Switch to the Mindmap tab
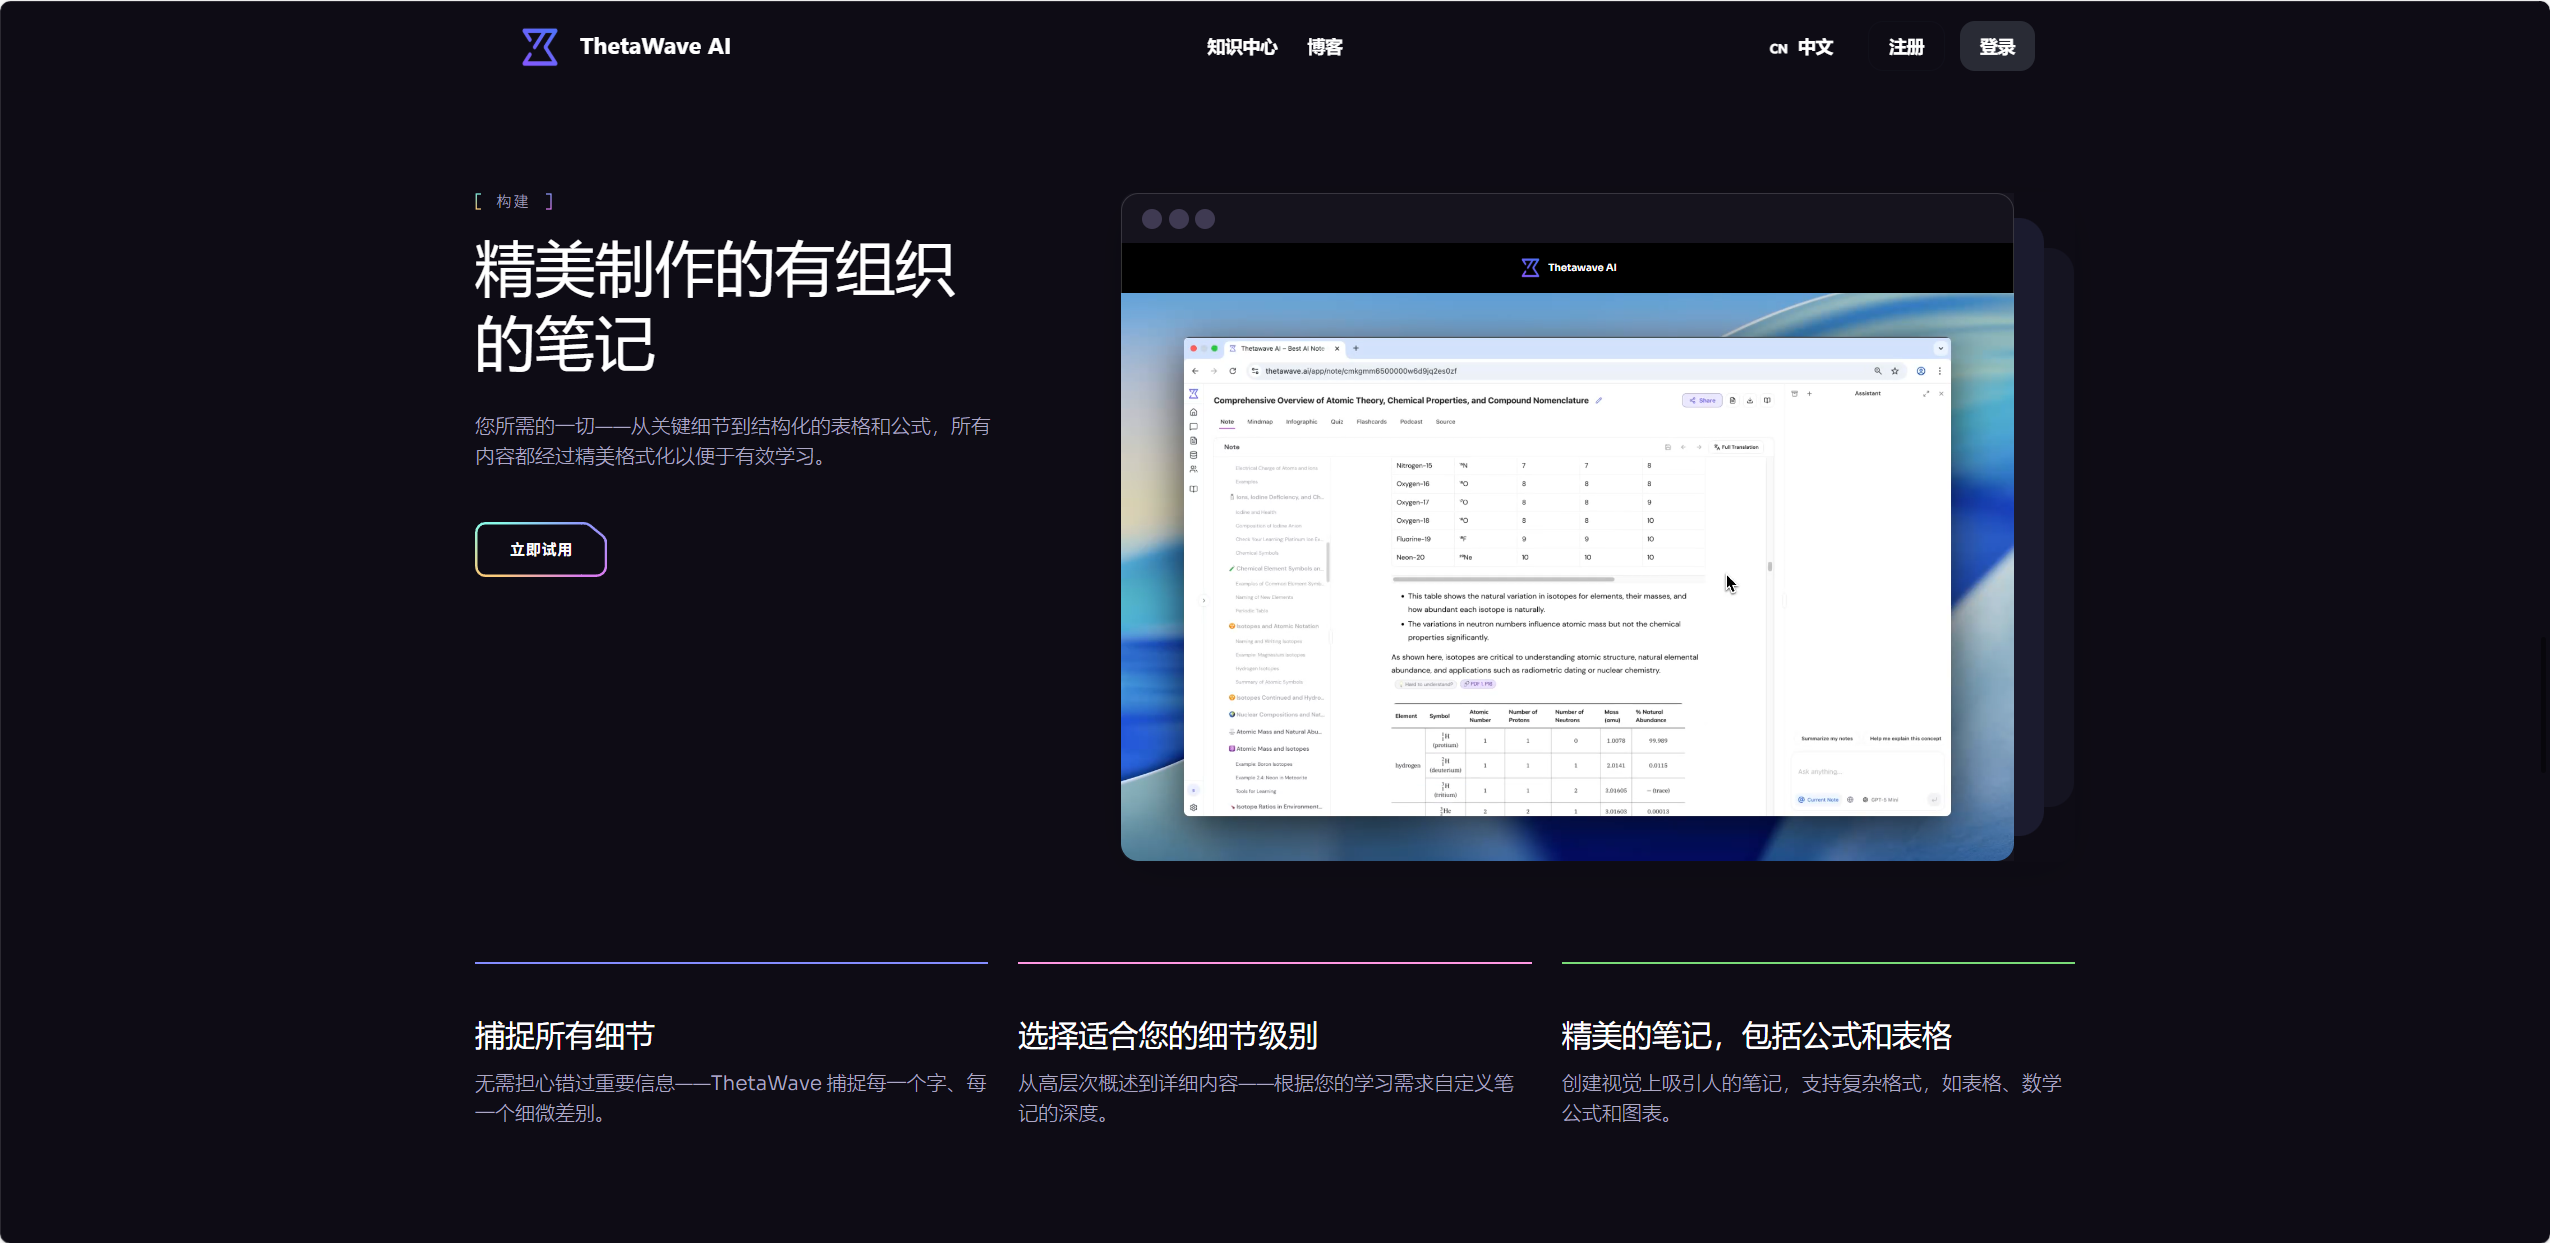The image size is (2550, 1243). (1260, 422)
